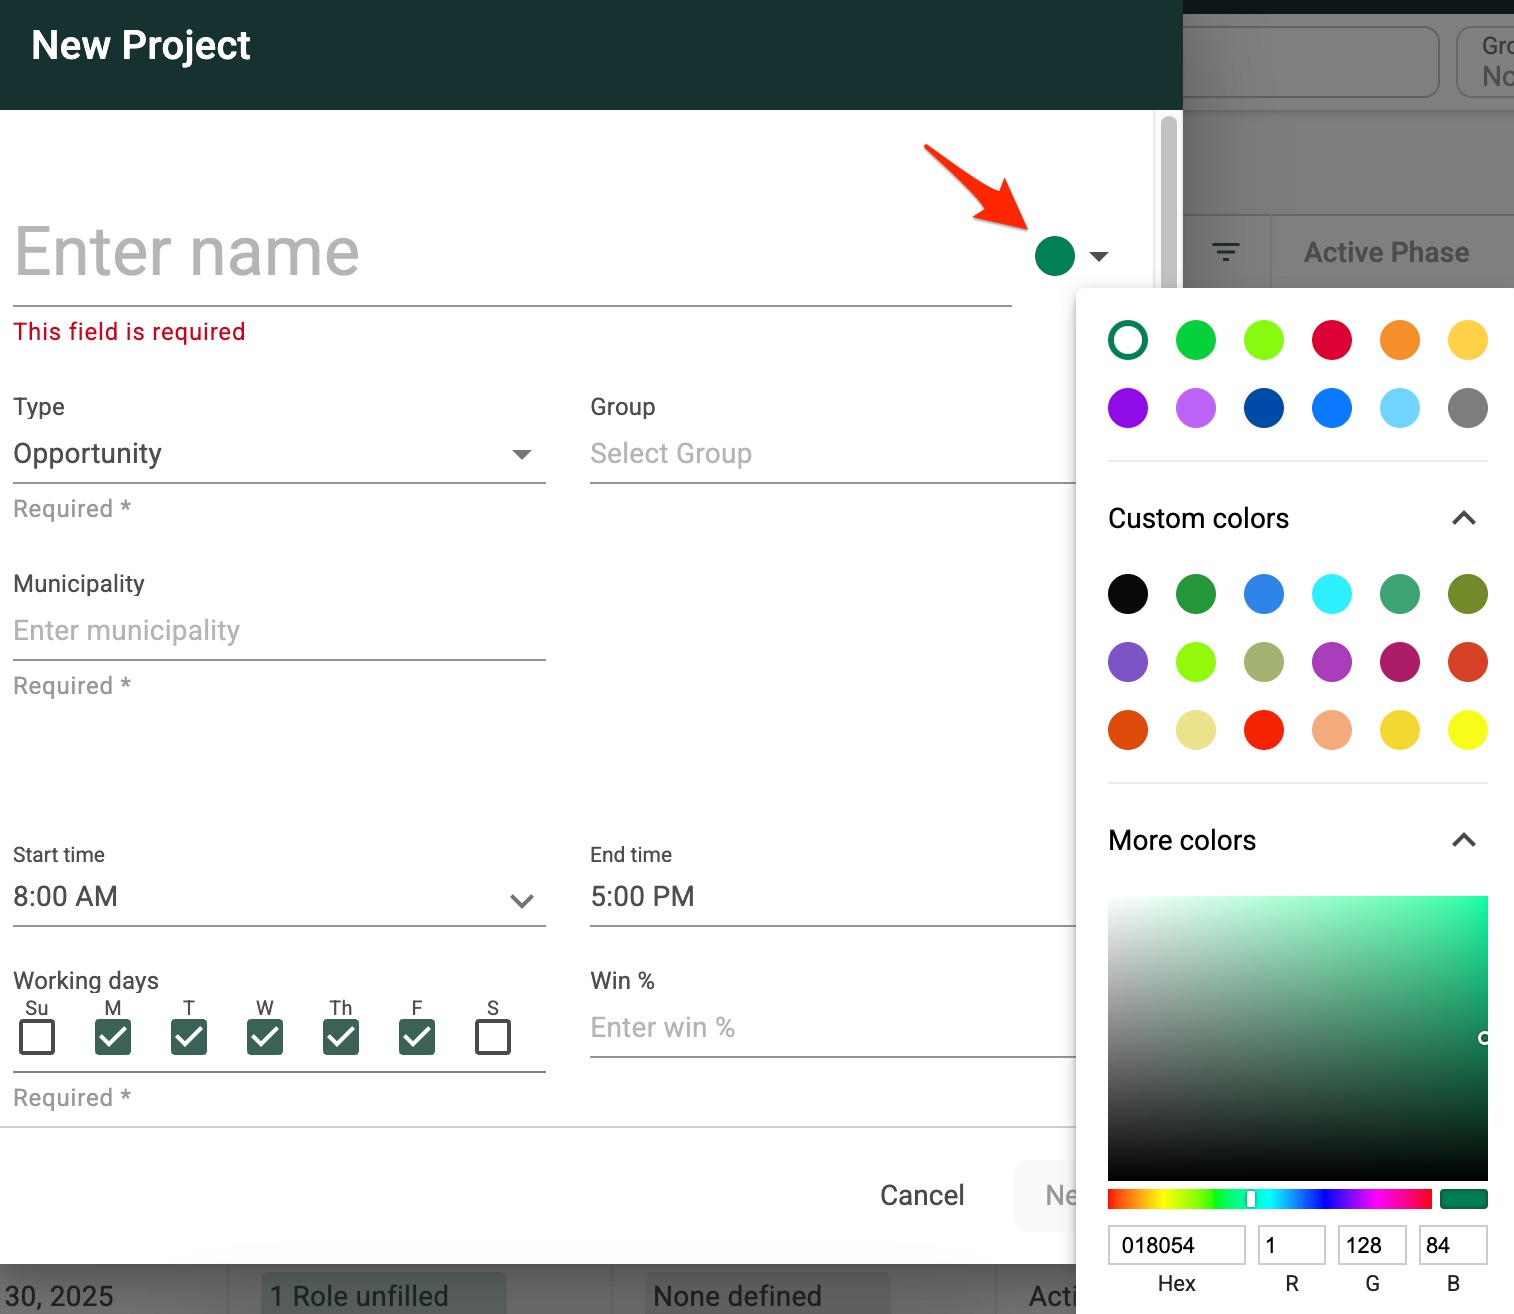The height and width of the screenshot is (1314, 1514).
Task: Select the golden yellow preset swatch
Action: (x=1468, y=340)
